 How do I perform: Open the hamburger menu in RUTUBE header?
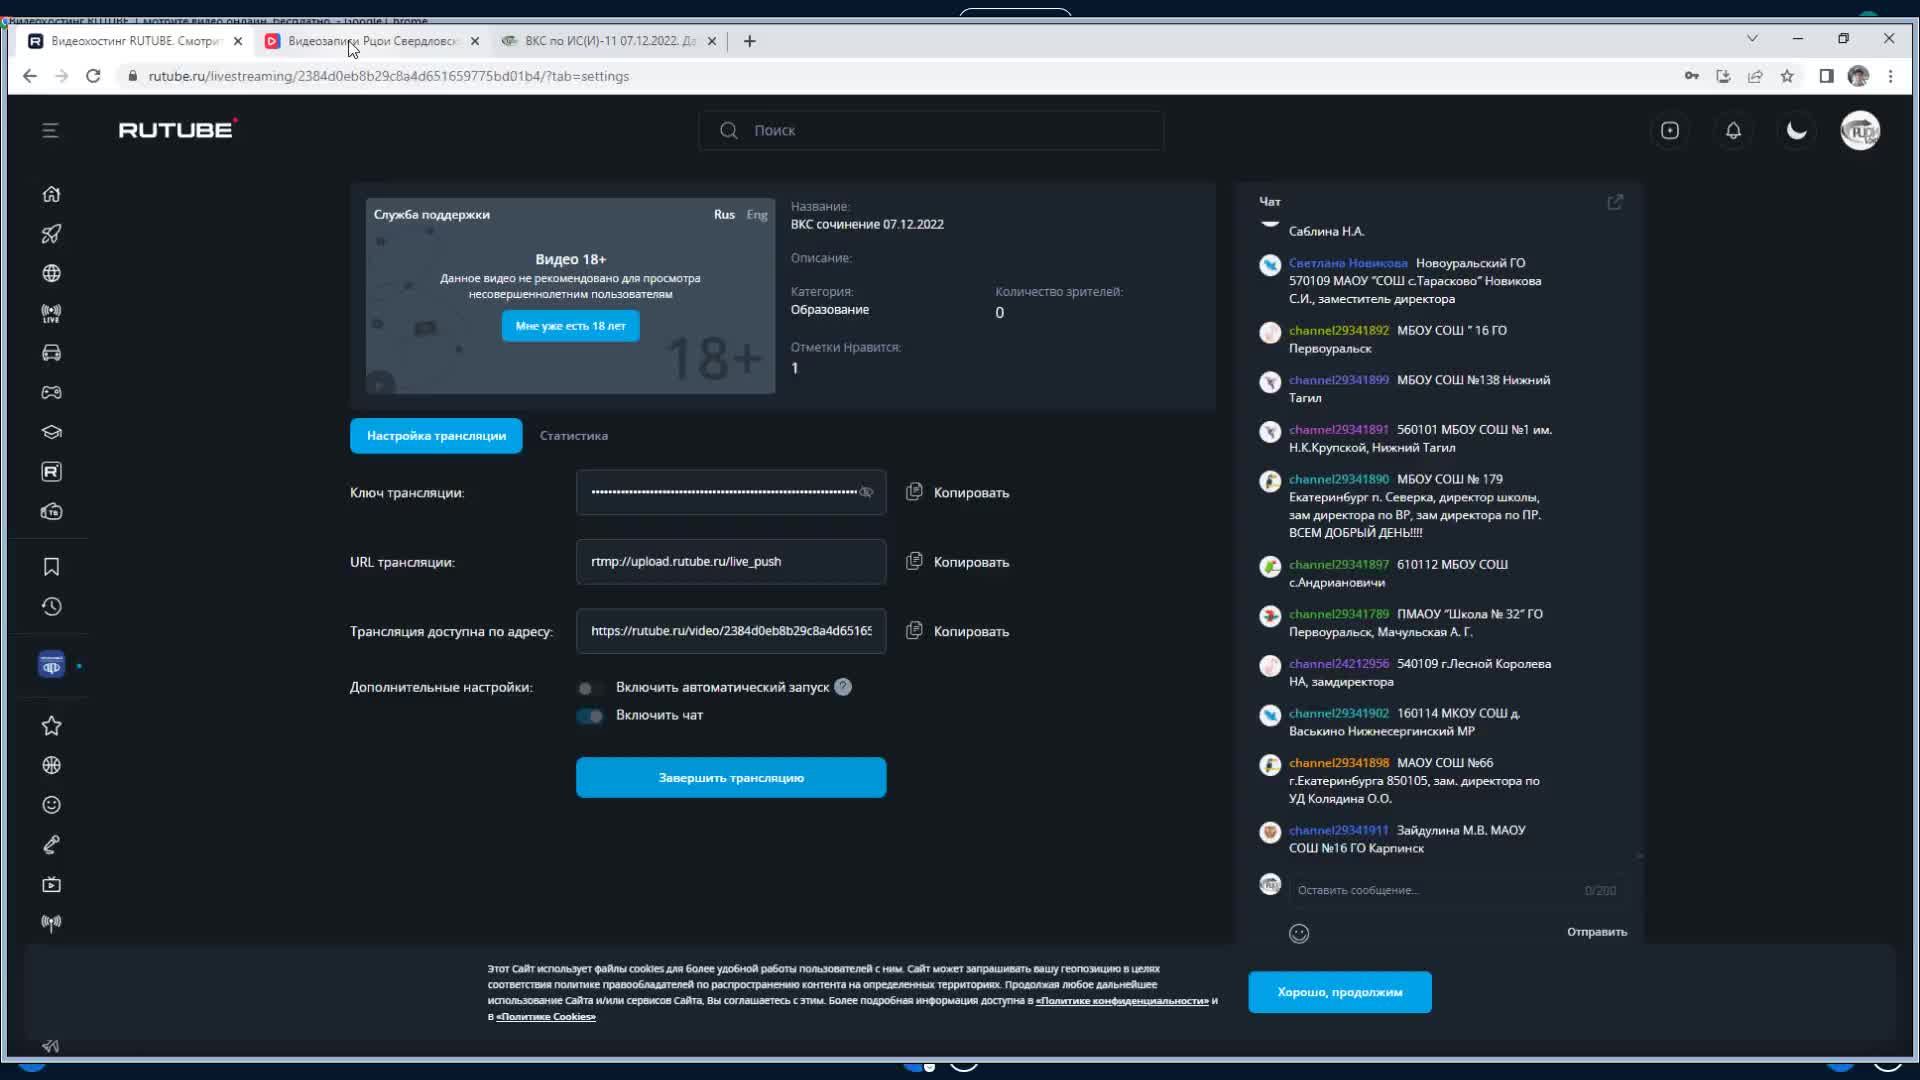coord(50,131)
